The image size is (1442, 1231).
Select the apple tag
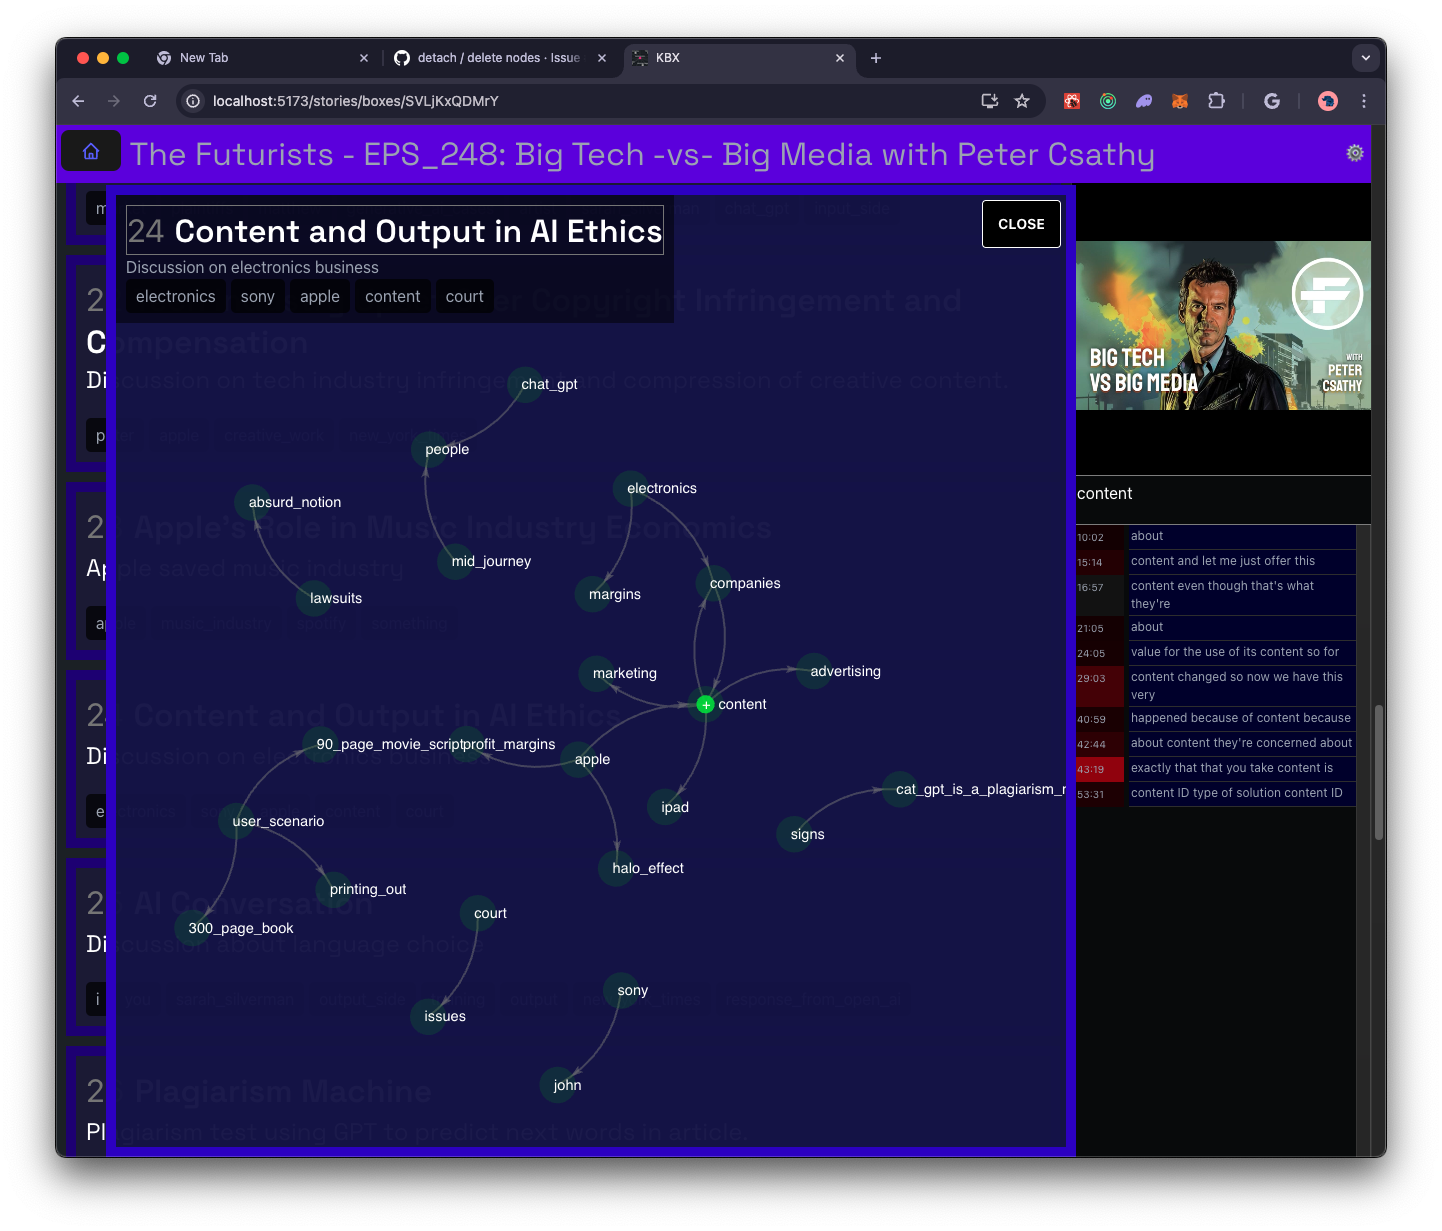click(320, 297)
